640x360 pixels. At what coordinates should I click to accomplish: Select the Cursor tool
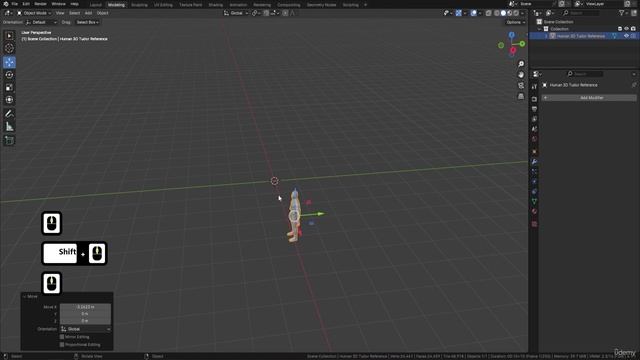pos(9,48)
